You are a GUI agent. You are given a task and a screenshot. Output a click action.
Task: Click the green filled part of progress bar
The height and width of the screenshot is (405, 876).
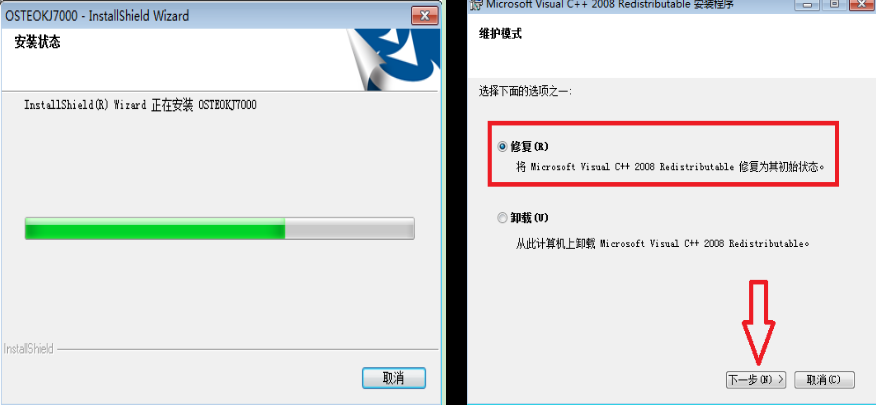click(x=155, y=228)
